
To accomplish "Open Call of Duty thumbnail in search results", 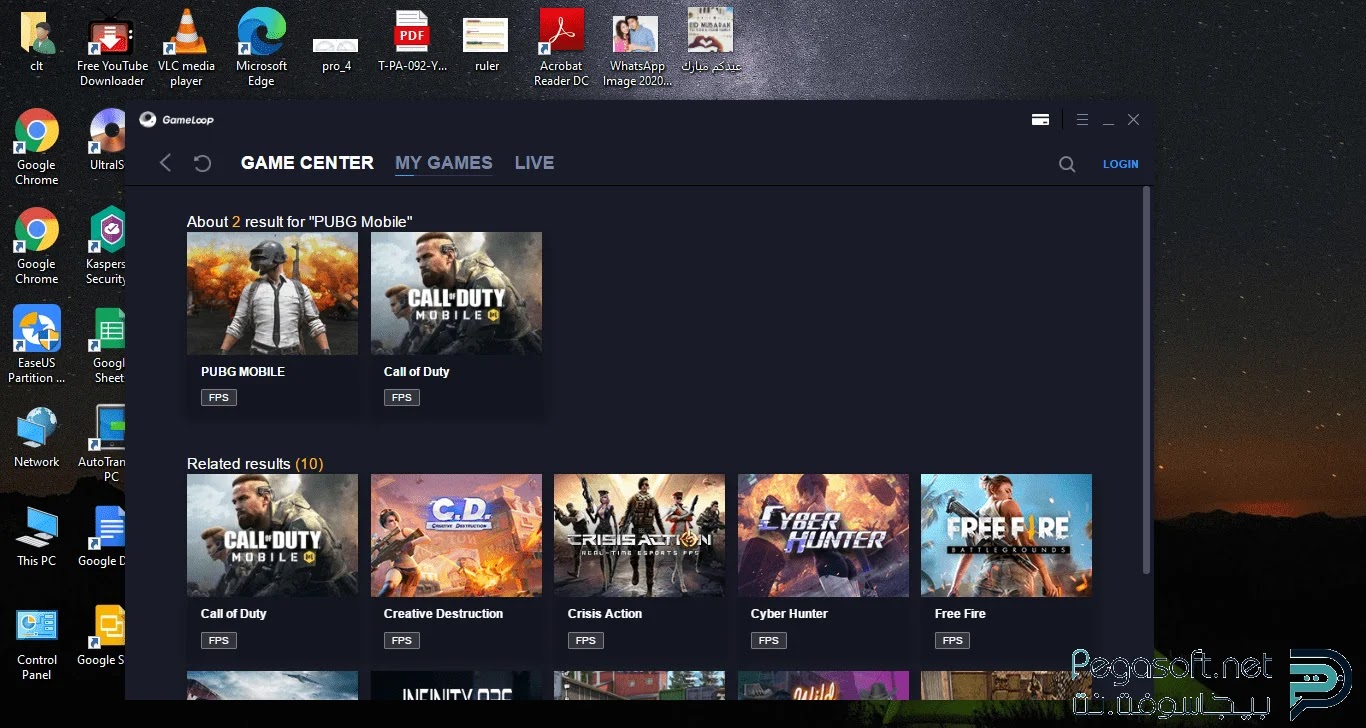I will click(456, 293).
